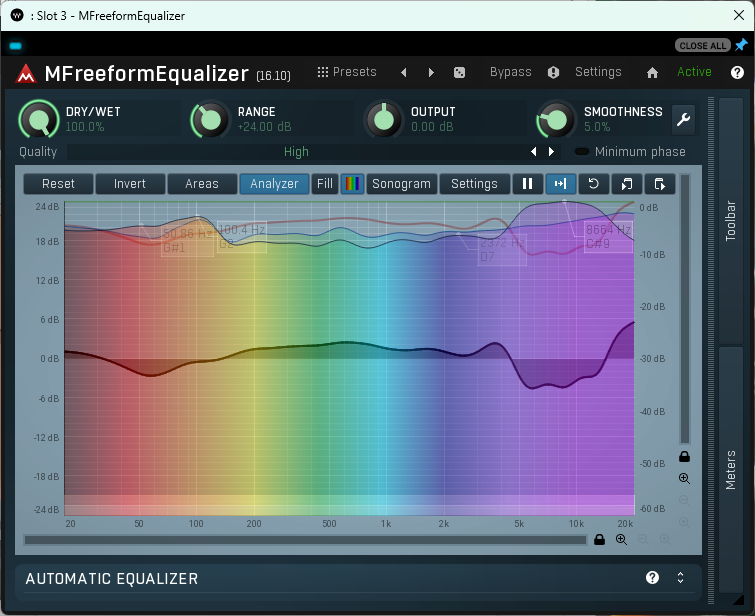Click the vertical graph scrollbar

click(684, 309)
